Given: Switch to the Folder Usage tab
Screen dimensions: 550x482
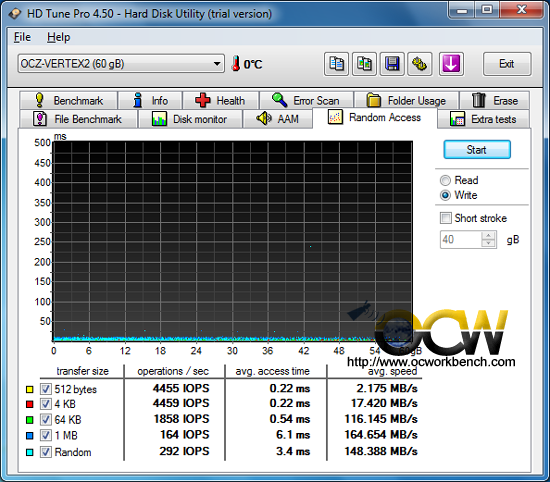Looking at the screenshot, I should (x=407, y=100).
